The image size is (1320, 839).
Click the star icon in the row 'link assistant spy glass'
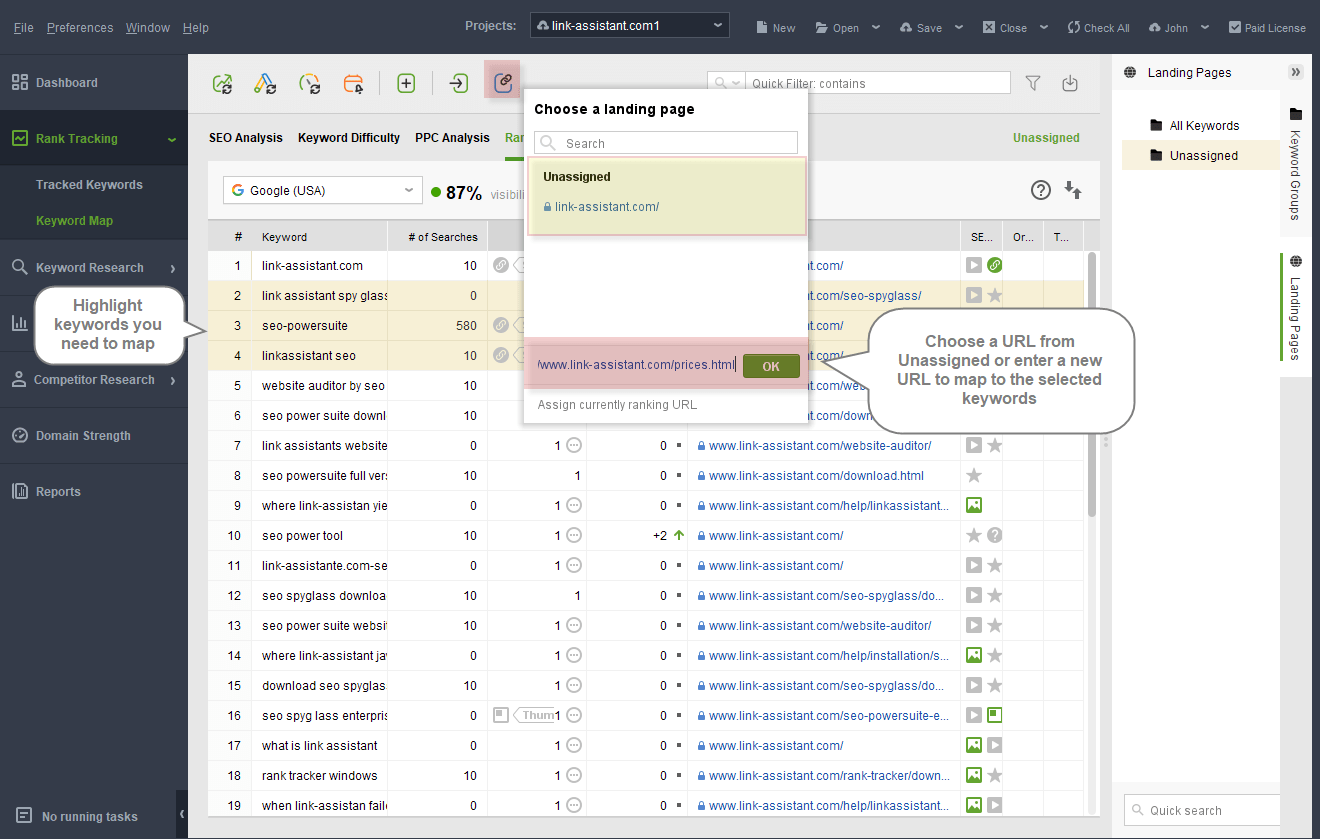click(994, 296)
